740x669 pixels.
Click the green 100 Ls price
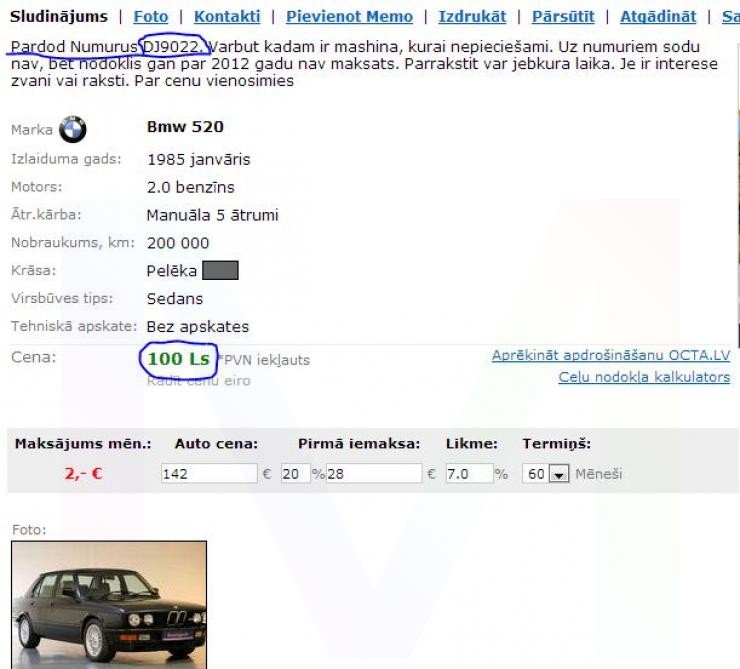point(177,358)
